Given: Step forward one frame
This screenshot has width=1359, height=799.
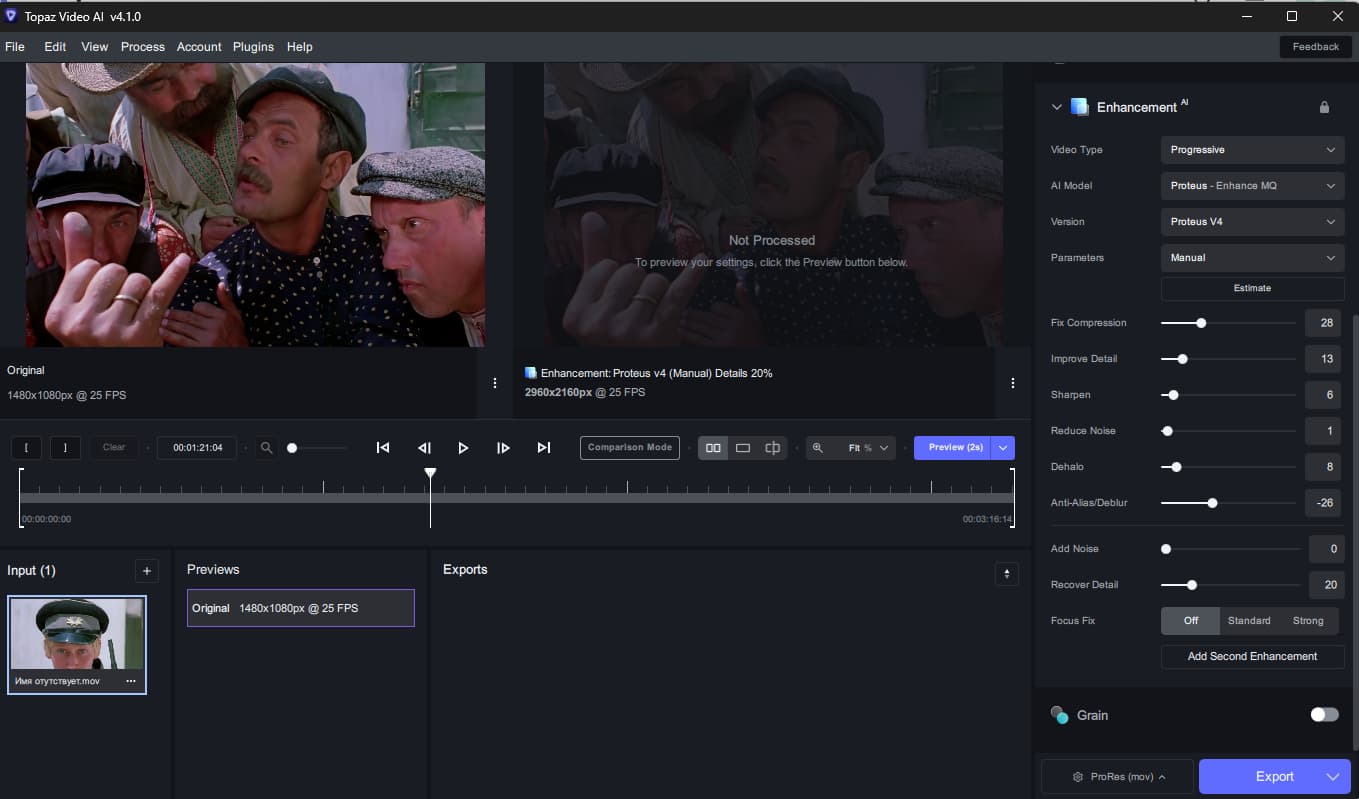Looking at the screenshot, I should [x=503, y=448].
